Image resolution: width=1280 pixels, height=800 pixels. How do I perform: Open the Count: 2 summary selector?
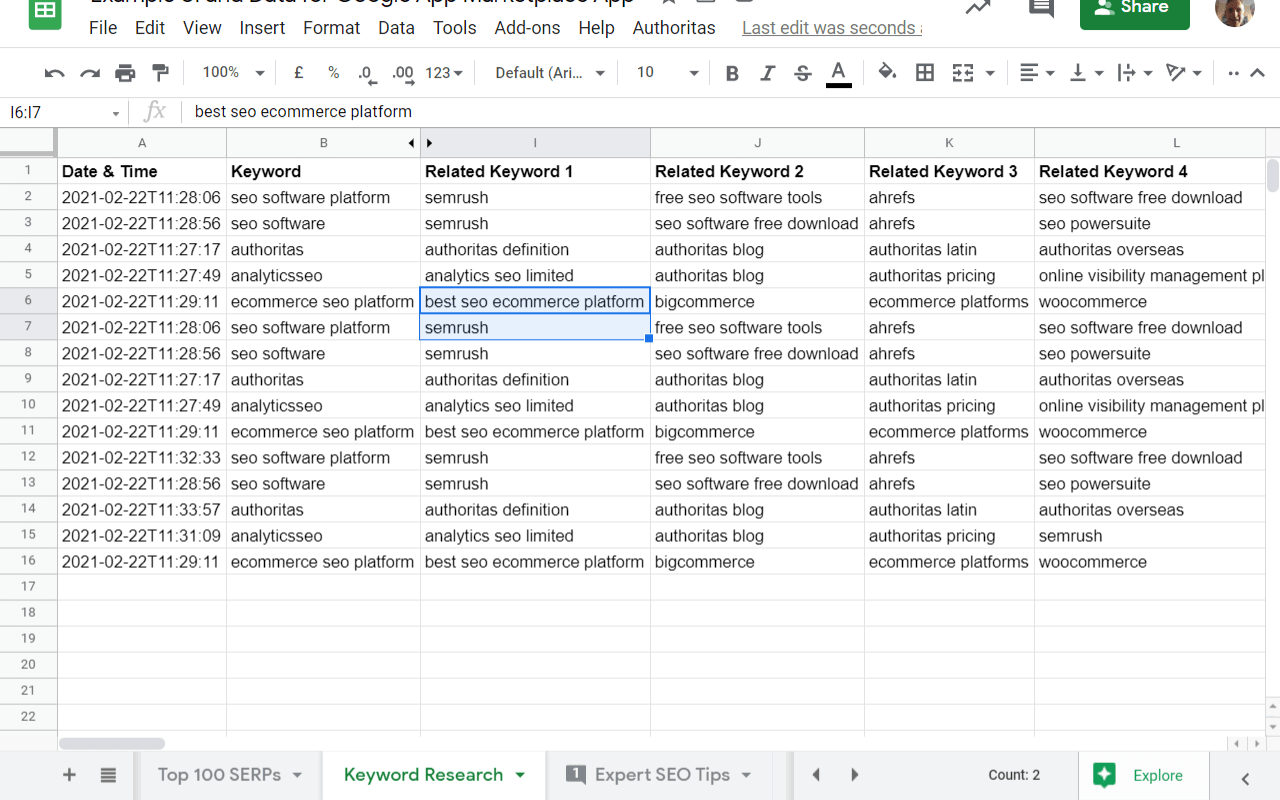pos(1014,775)
